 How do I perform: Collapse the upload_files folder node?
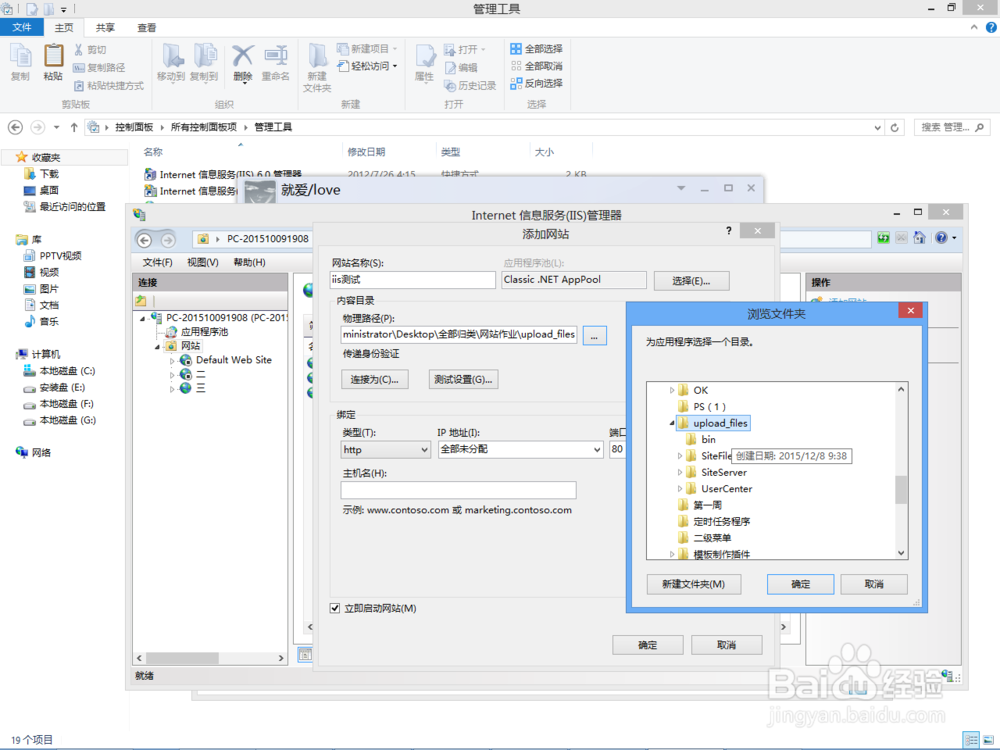[x=673, y=423]
